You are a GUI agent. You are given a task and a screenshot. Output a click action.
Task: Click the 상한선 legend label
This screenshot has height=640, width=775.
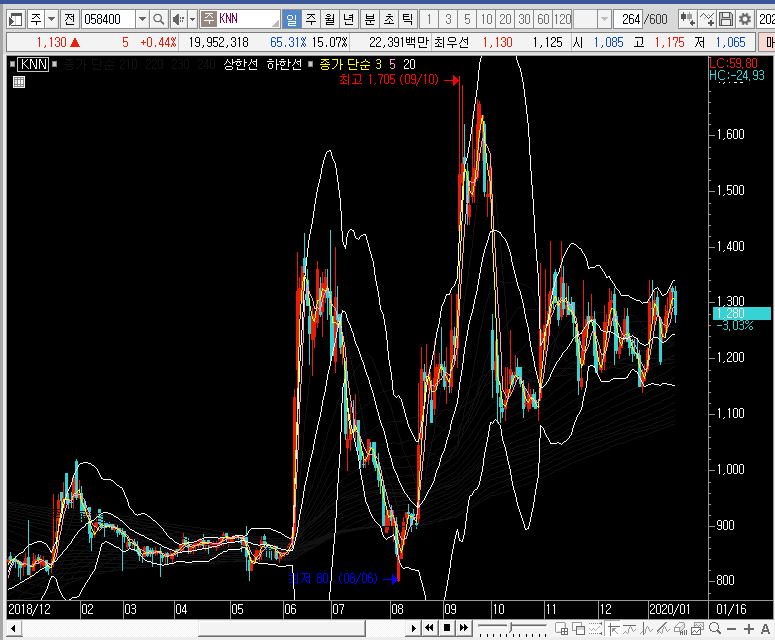tap(241, 64)
